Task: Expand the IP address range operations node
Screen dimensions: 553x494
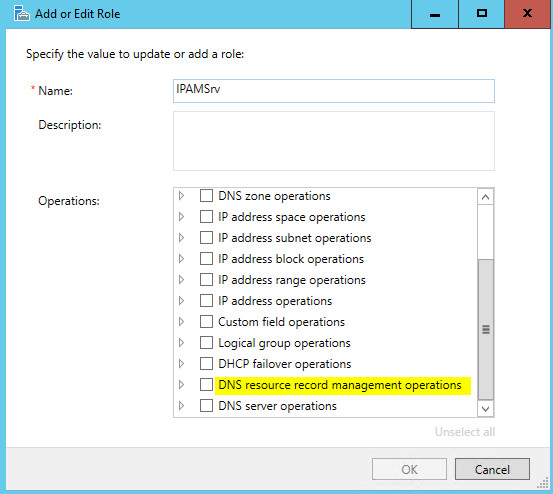Action: 181,280
